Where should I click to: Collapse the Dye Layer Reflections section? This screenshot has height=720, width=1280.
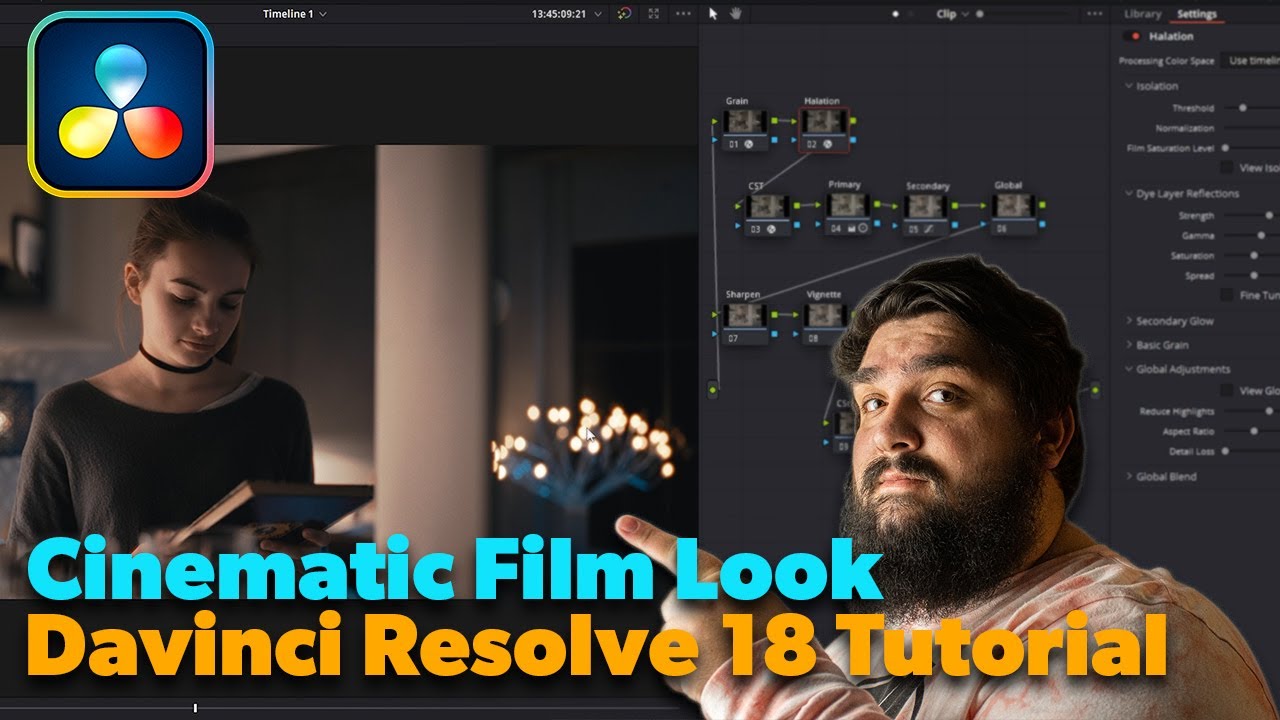(x=1129, y=194)
